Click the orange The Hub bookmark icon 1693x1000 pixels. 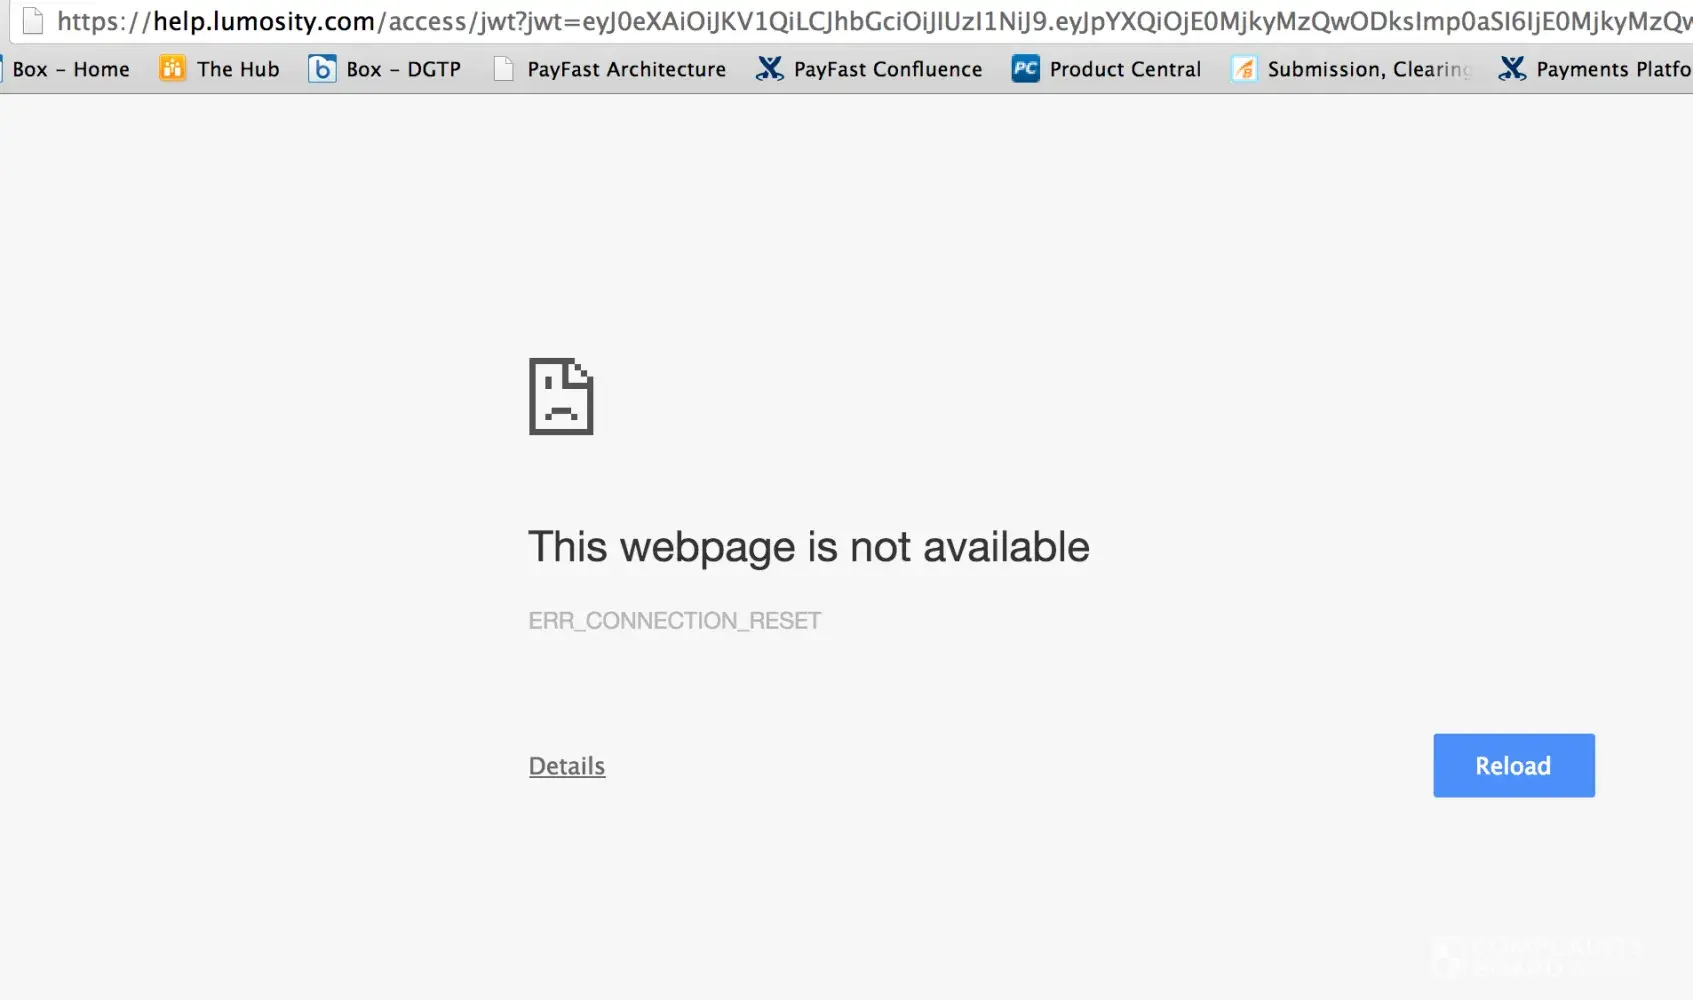(173, 68)
